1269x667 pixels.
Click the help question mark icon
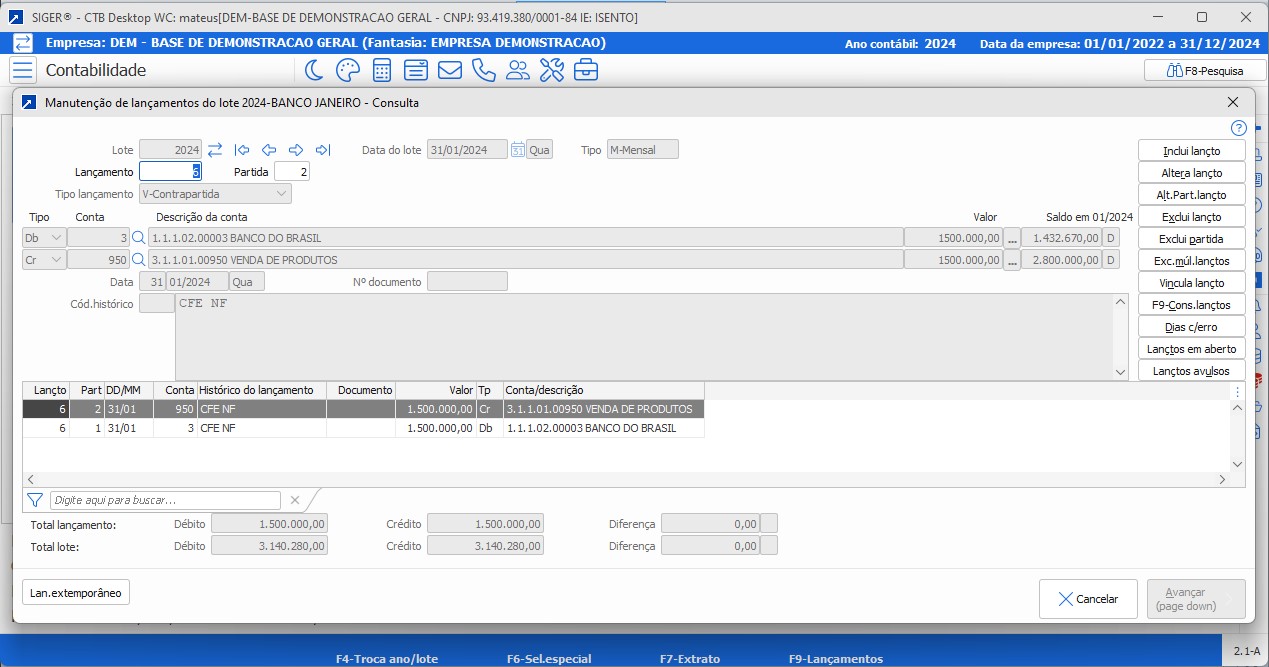pyautogui.click(x=1238, y=128)
